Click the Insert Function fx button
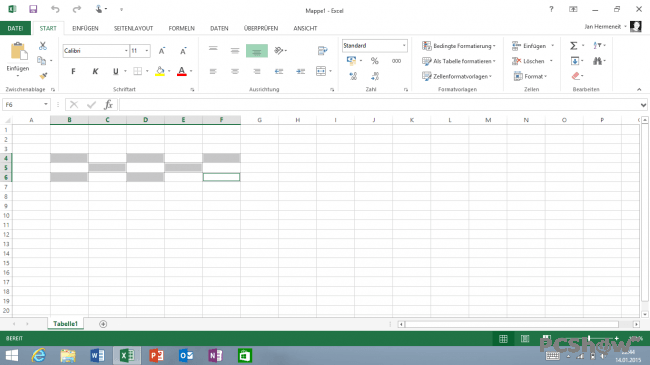Image resolution: width=650 pixels, height=365 pixels. click(x=109, y=105)
